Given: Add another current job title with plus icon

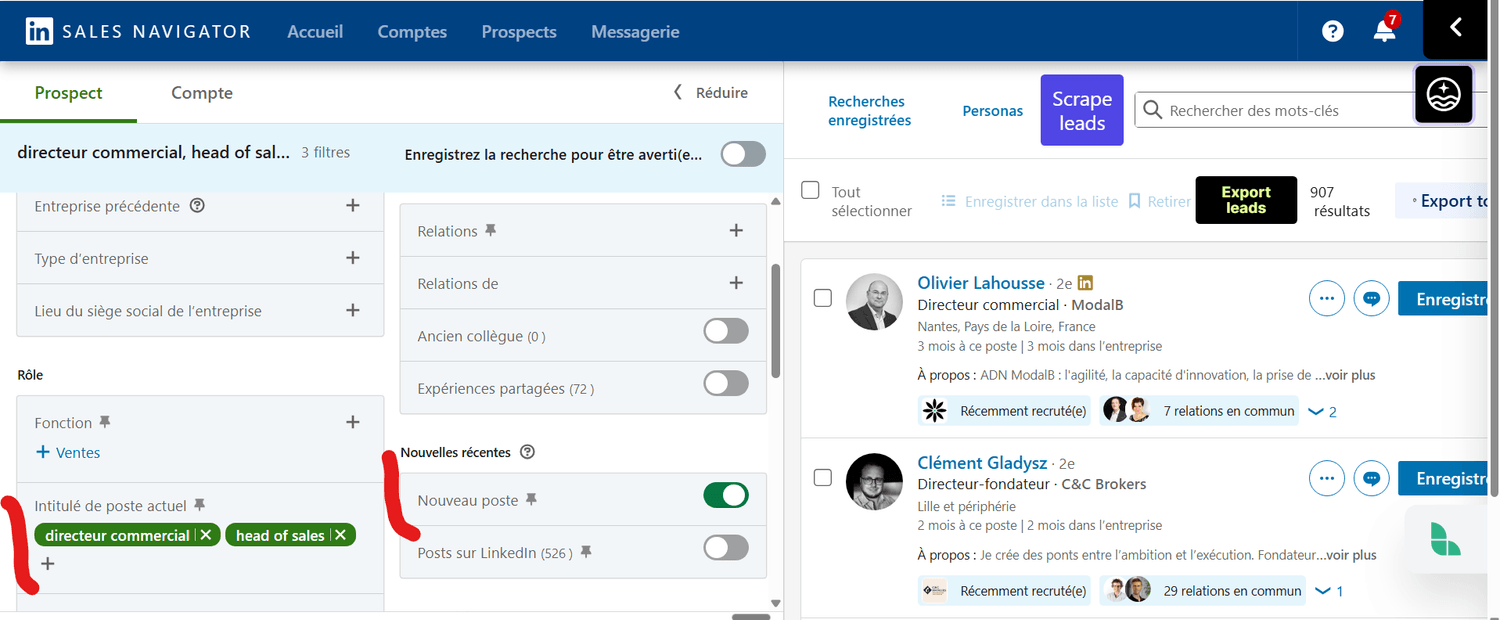Looking at the screenshot, I should point(47,564).
